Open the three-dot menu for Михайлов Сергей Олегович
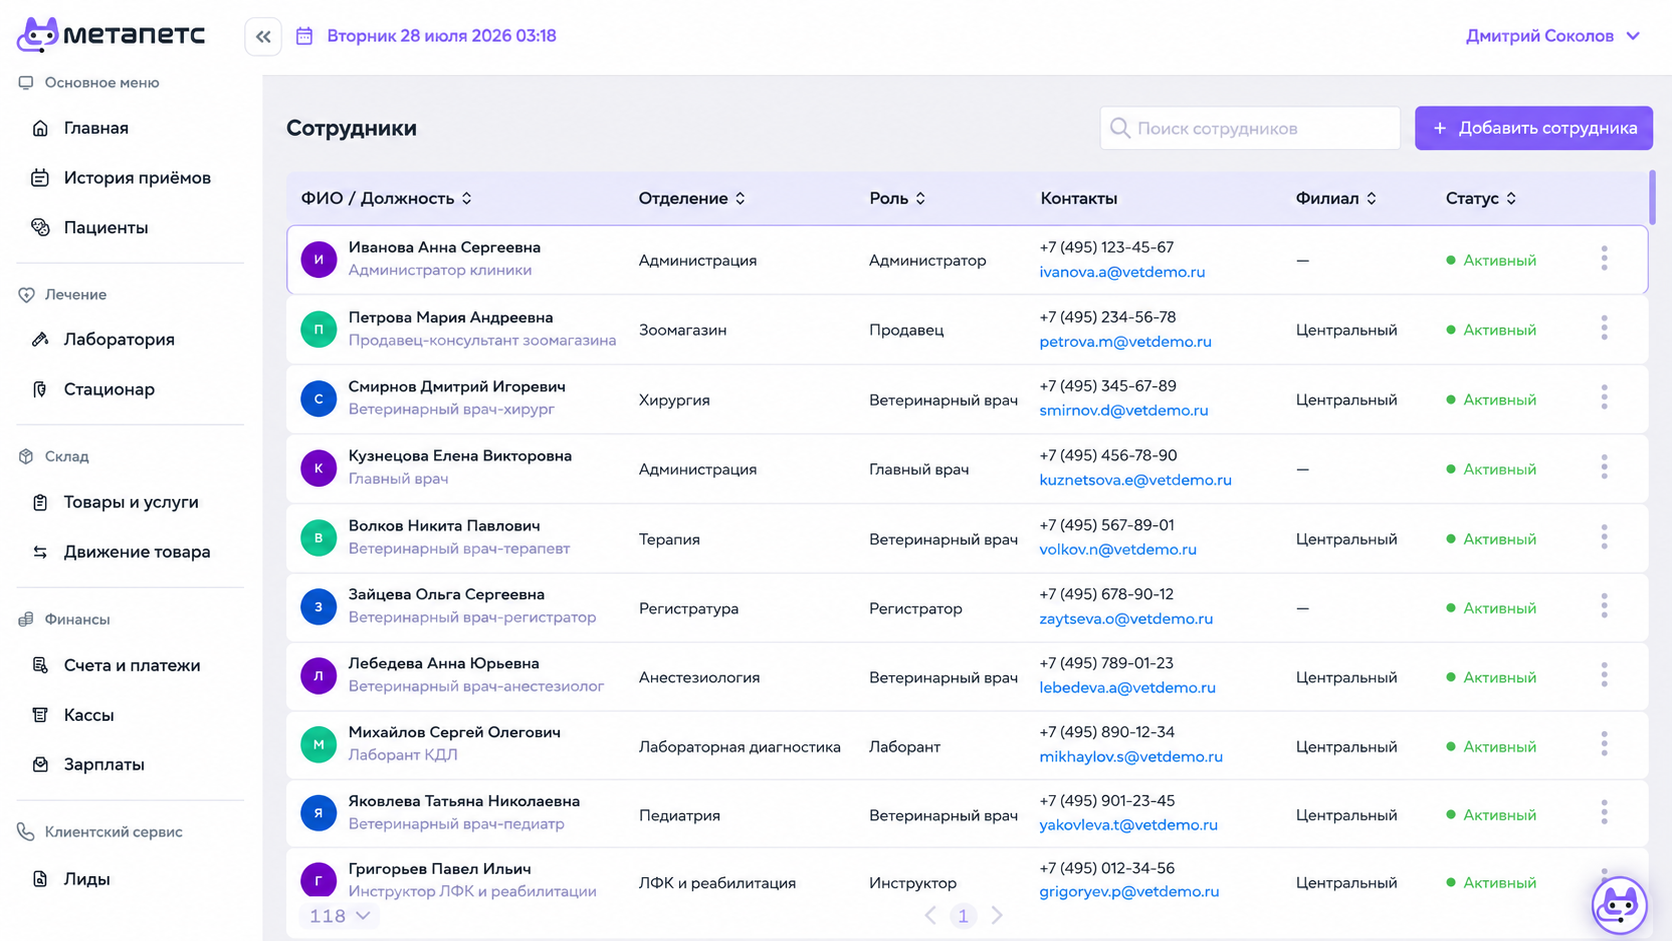The height and width of the screenshot is (941, 1672). click(1604, 744)
